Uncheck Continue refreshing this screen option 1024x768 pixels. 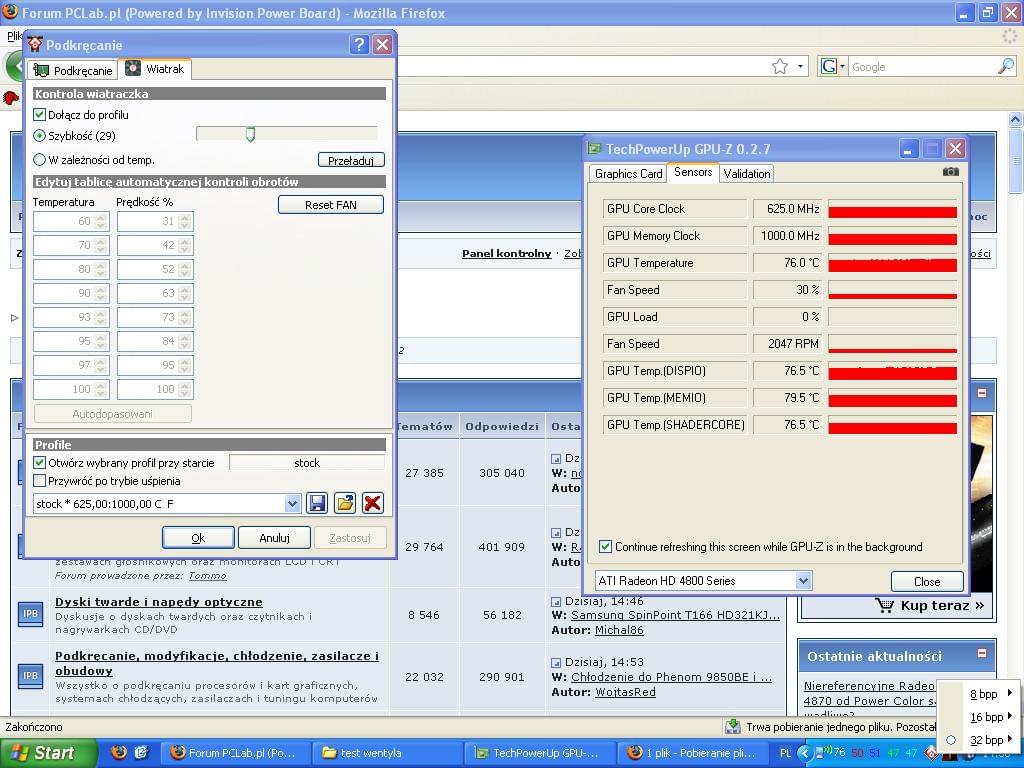point(605,547)
